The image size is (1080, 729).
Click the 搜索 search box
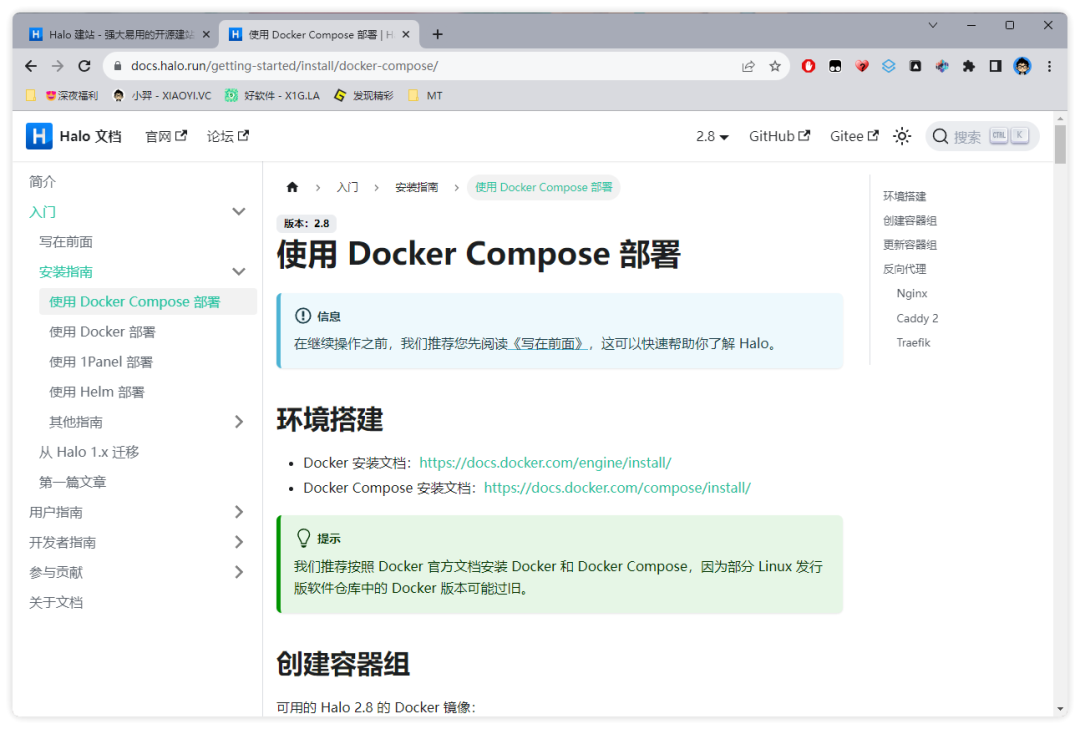(982, 136)
